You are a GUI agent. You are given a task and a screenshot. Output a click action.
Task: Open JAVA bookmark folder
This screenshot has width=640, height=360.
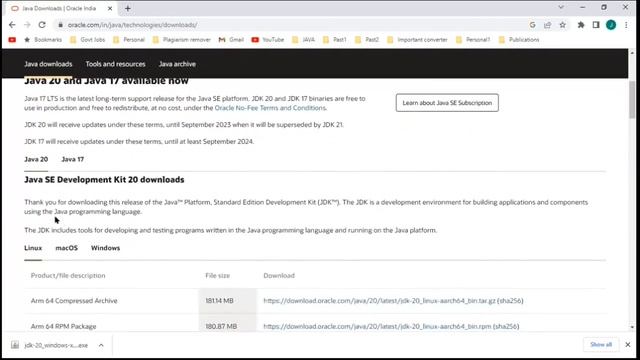(x=304, y=40)
